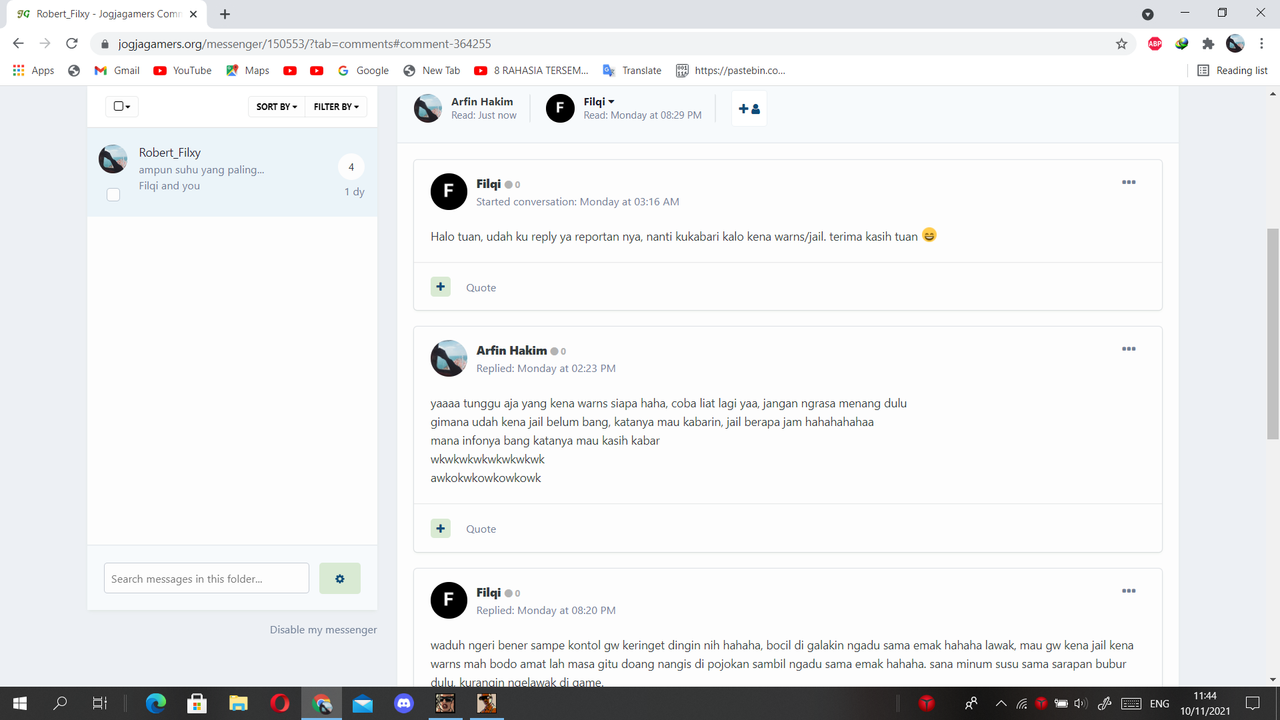Screen dimensions: 1280x720
Task: Open Opera browser from the taskbar
Action: coord(279,704)
